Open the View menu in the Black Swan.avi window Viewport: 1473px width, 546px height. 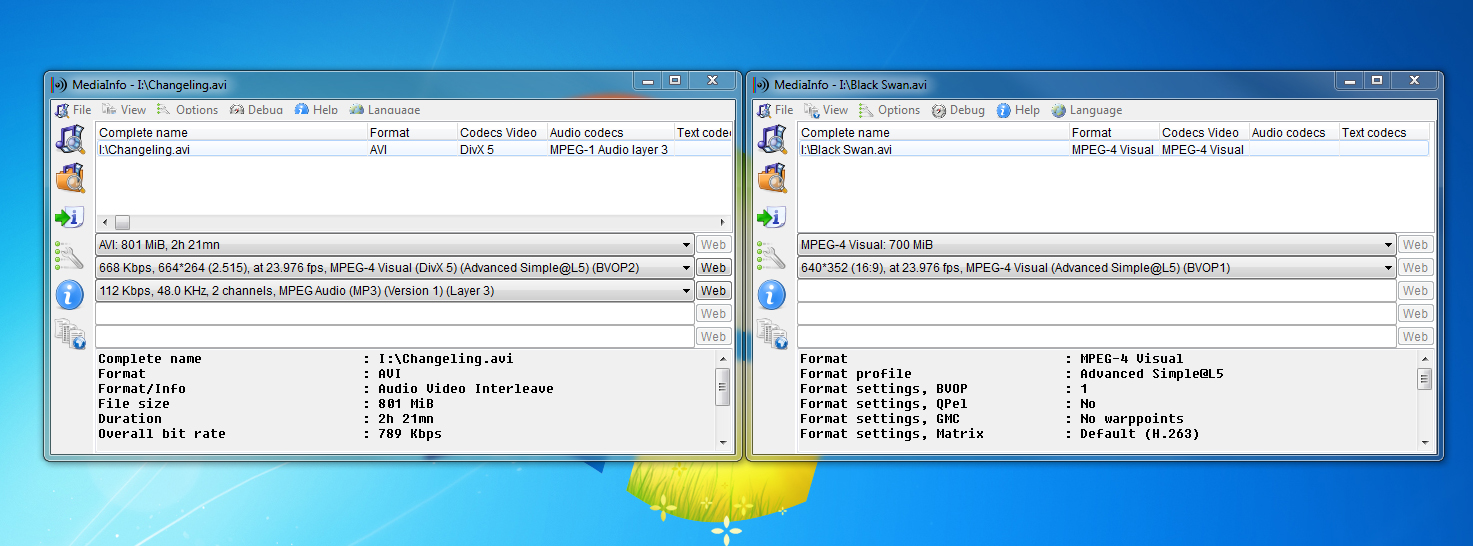[x=826, y=110]
